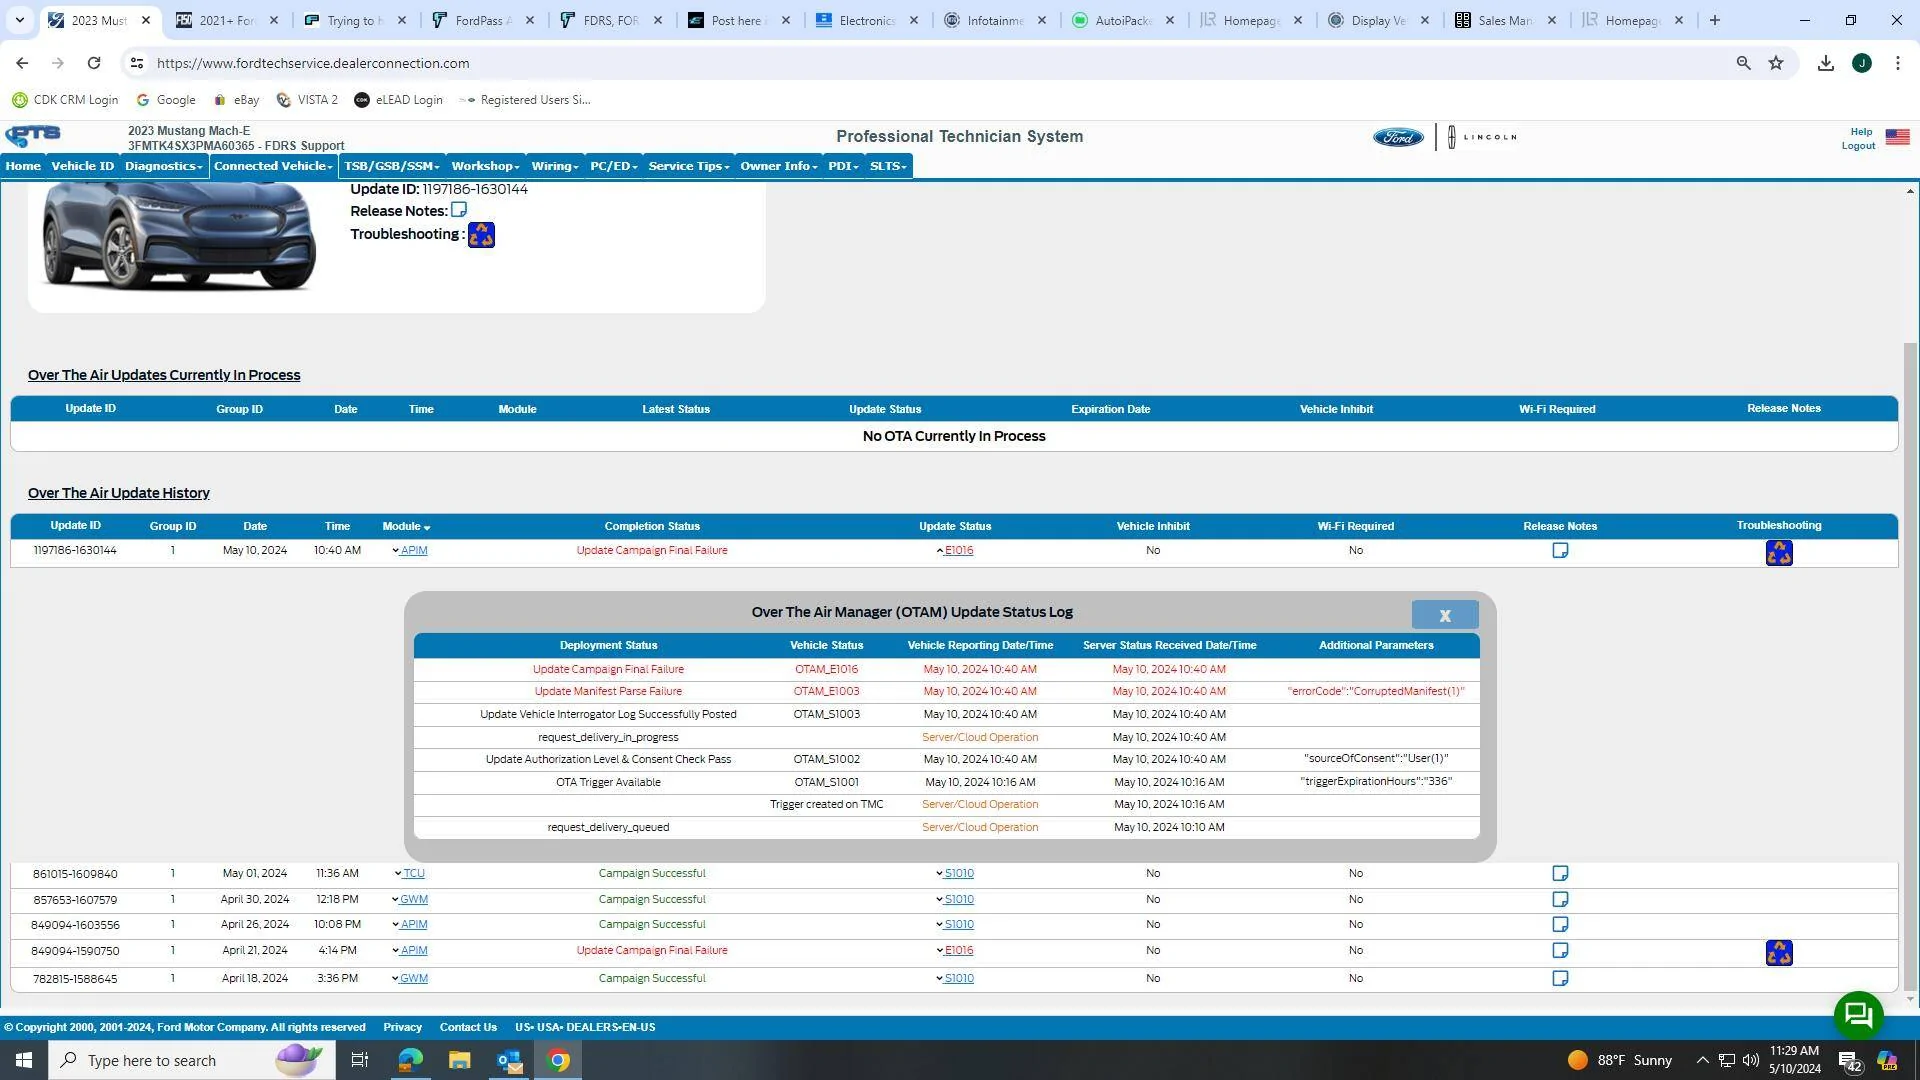Image resolution: width=1920 pixels, height=1080 pixels.
Task: Open the Chrome profile avatar
Action: [1862, 63]
